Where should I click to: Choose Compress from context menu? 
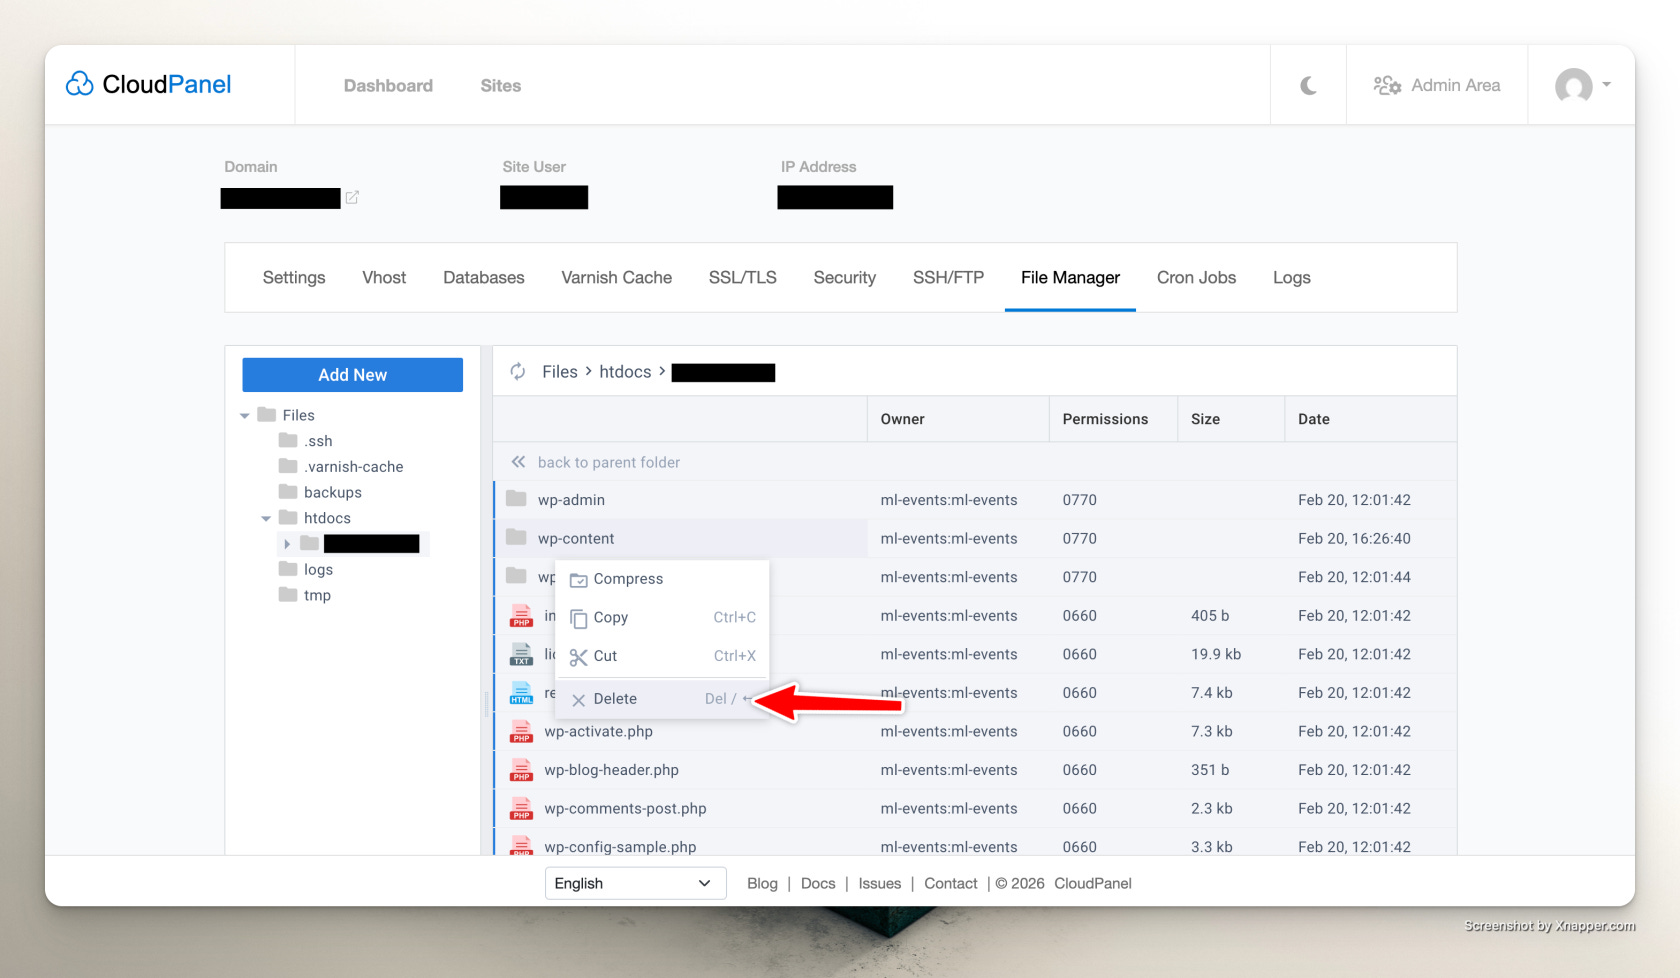662,579
